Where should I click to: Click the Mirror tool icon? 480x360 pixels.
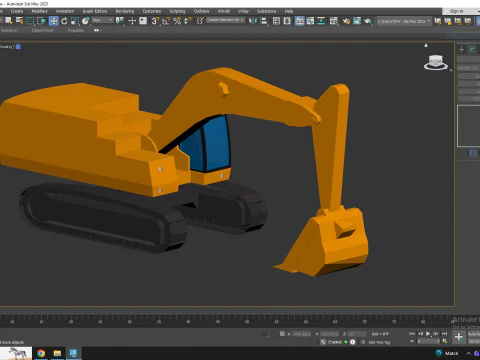[x=253, y=21]
